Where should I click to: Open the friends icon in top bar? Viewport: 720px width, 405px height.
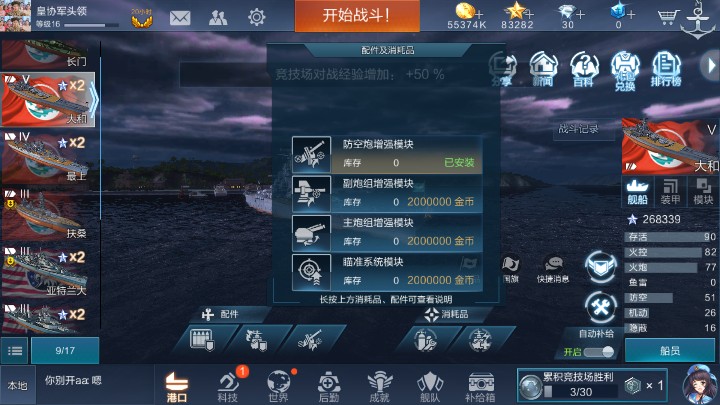[218, 18]
